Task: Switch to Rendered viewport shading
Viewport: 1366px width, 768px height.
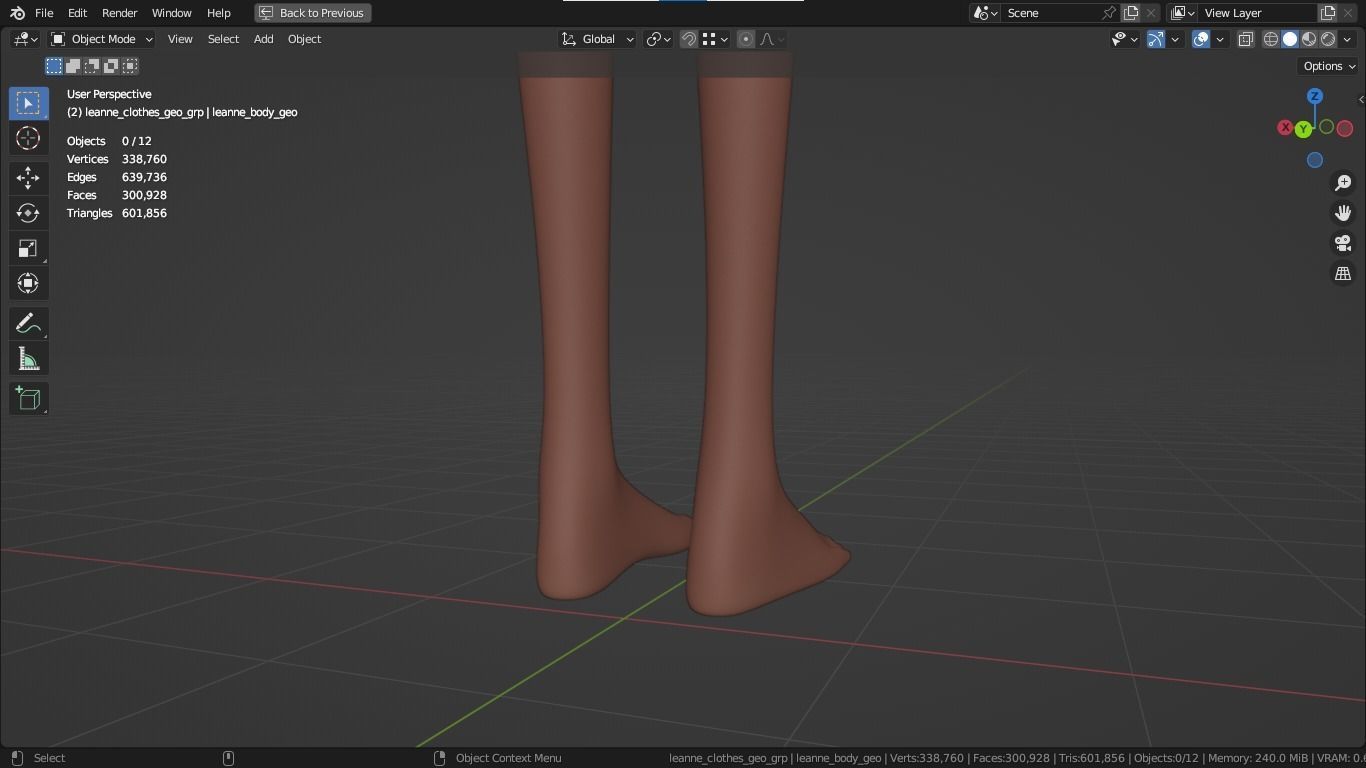Action: point(1328,39)
